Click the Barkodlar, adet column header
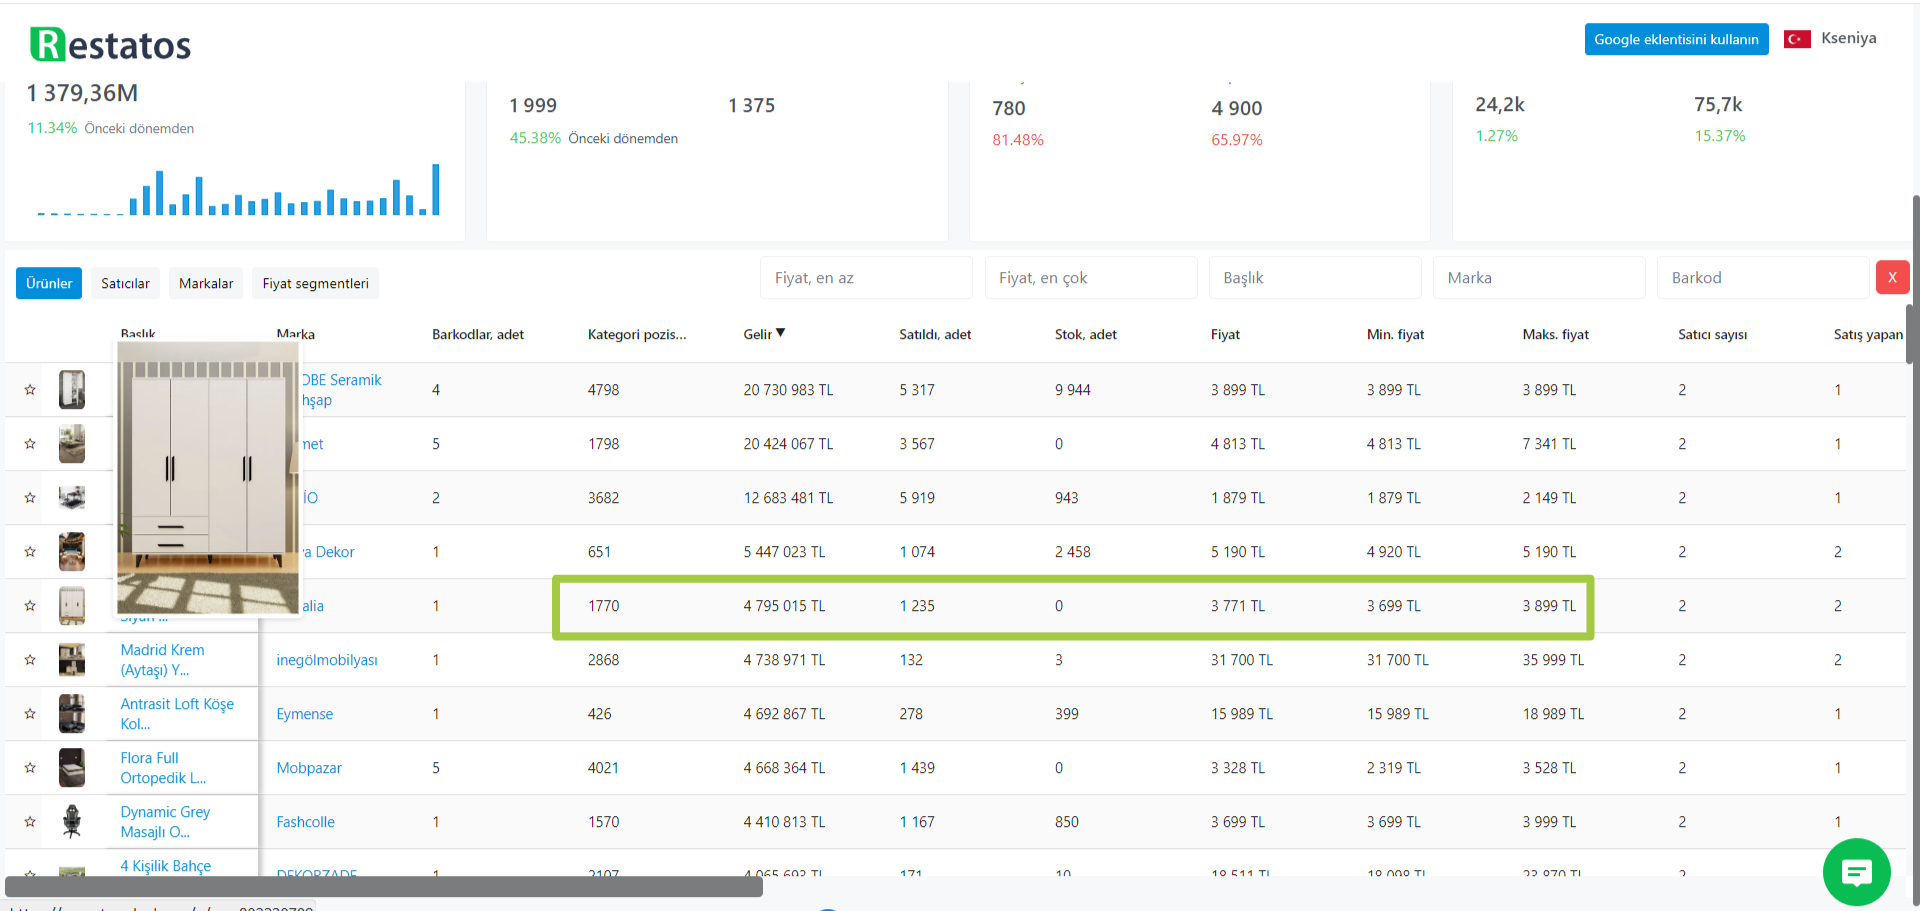 478,334
